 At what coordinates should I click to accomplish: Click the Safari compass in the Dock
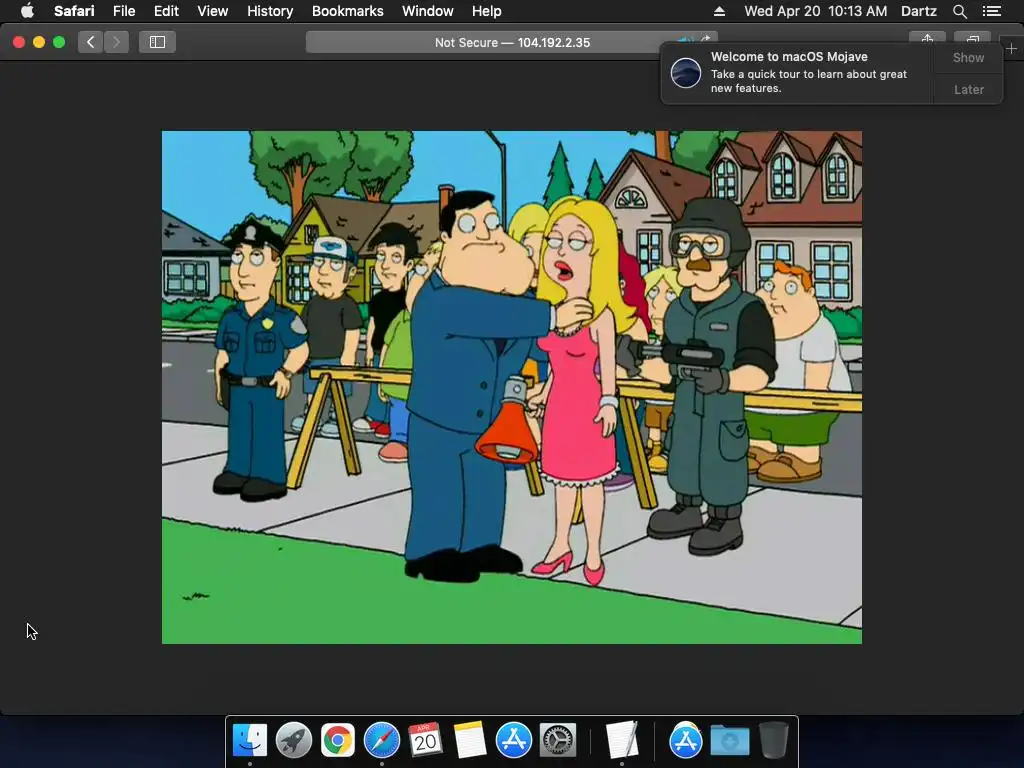[381, 740]
